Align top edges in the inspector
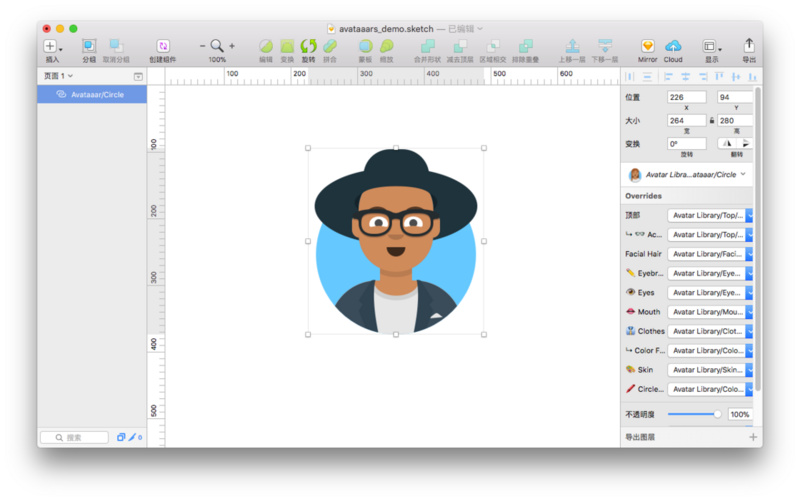This screenshot has height=501, width=800. tap(719, 77)
